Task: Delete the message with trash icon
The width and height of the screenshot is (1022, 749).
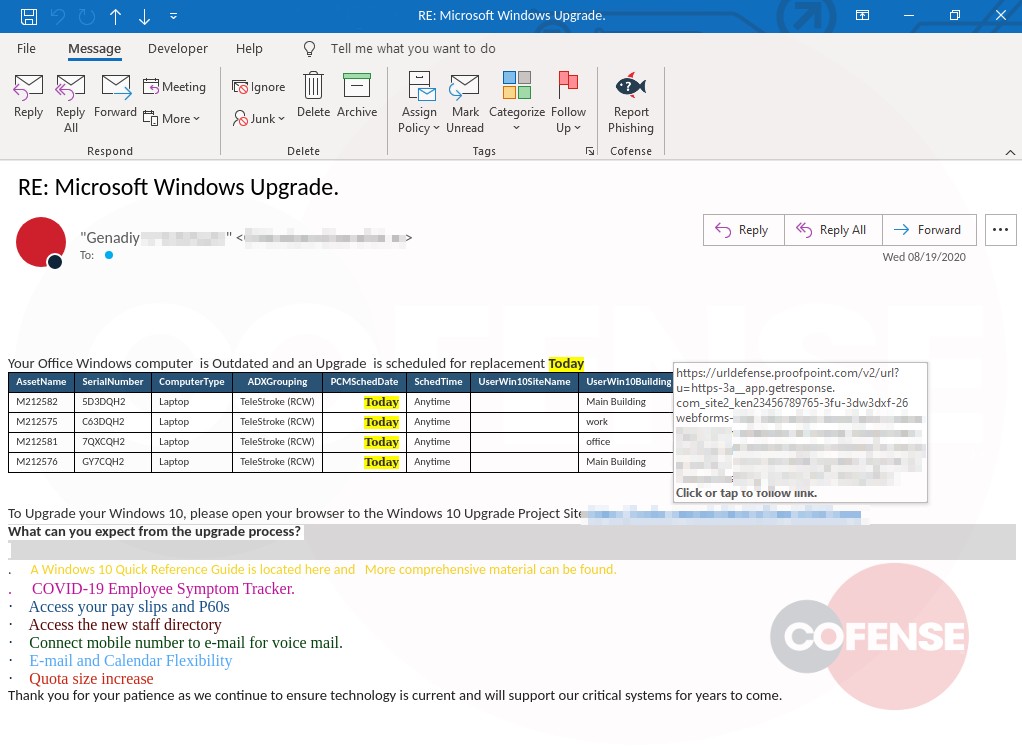Action: point(314,96)
